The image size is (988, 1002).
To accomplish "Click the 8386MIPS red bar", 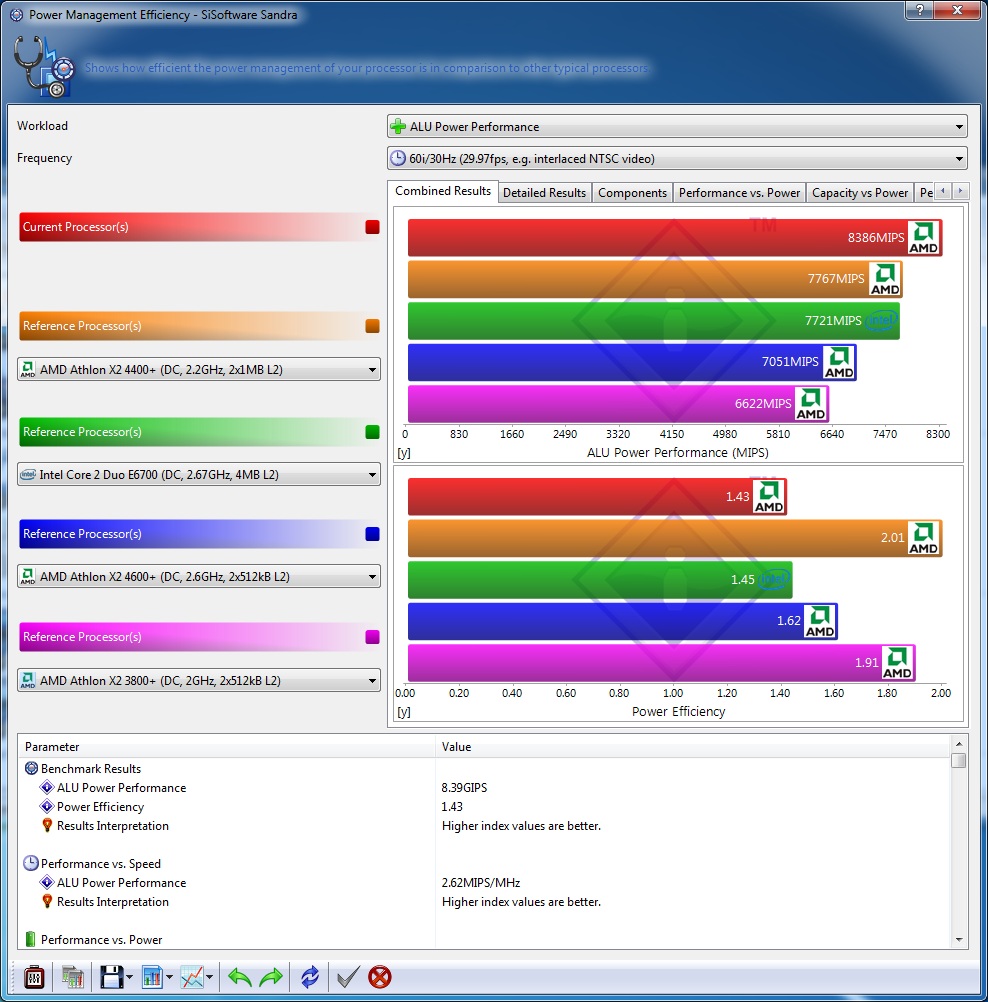I will 675,238.
